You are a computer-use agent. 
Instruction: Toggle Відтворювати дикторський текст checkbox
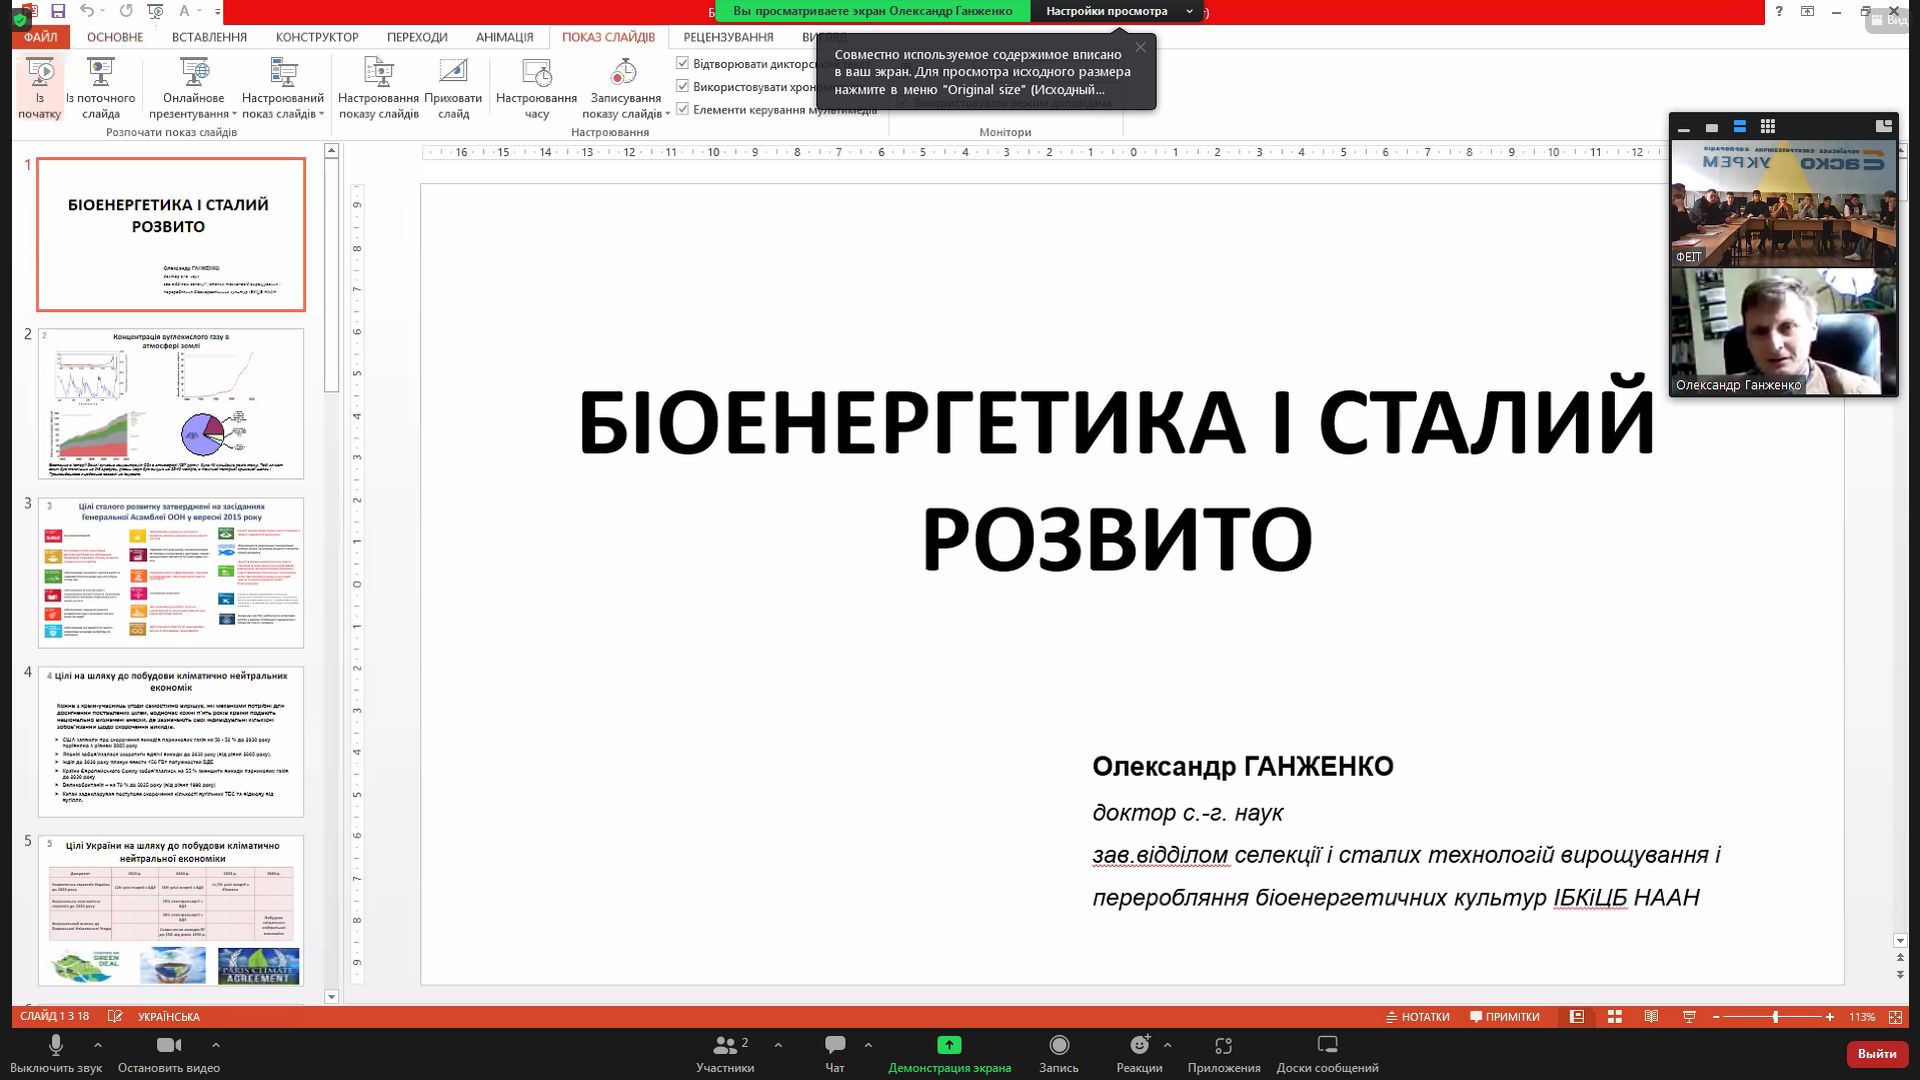pos(683,63)
